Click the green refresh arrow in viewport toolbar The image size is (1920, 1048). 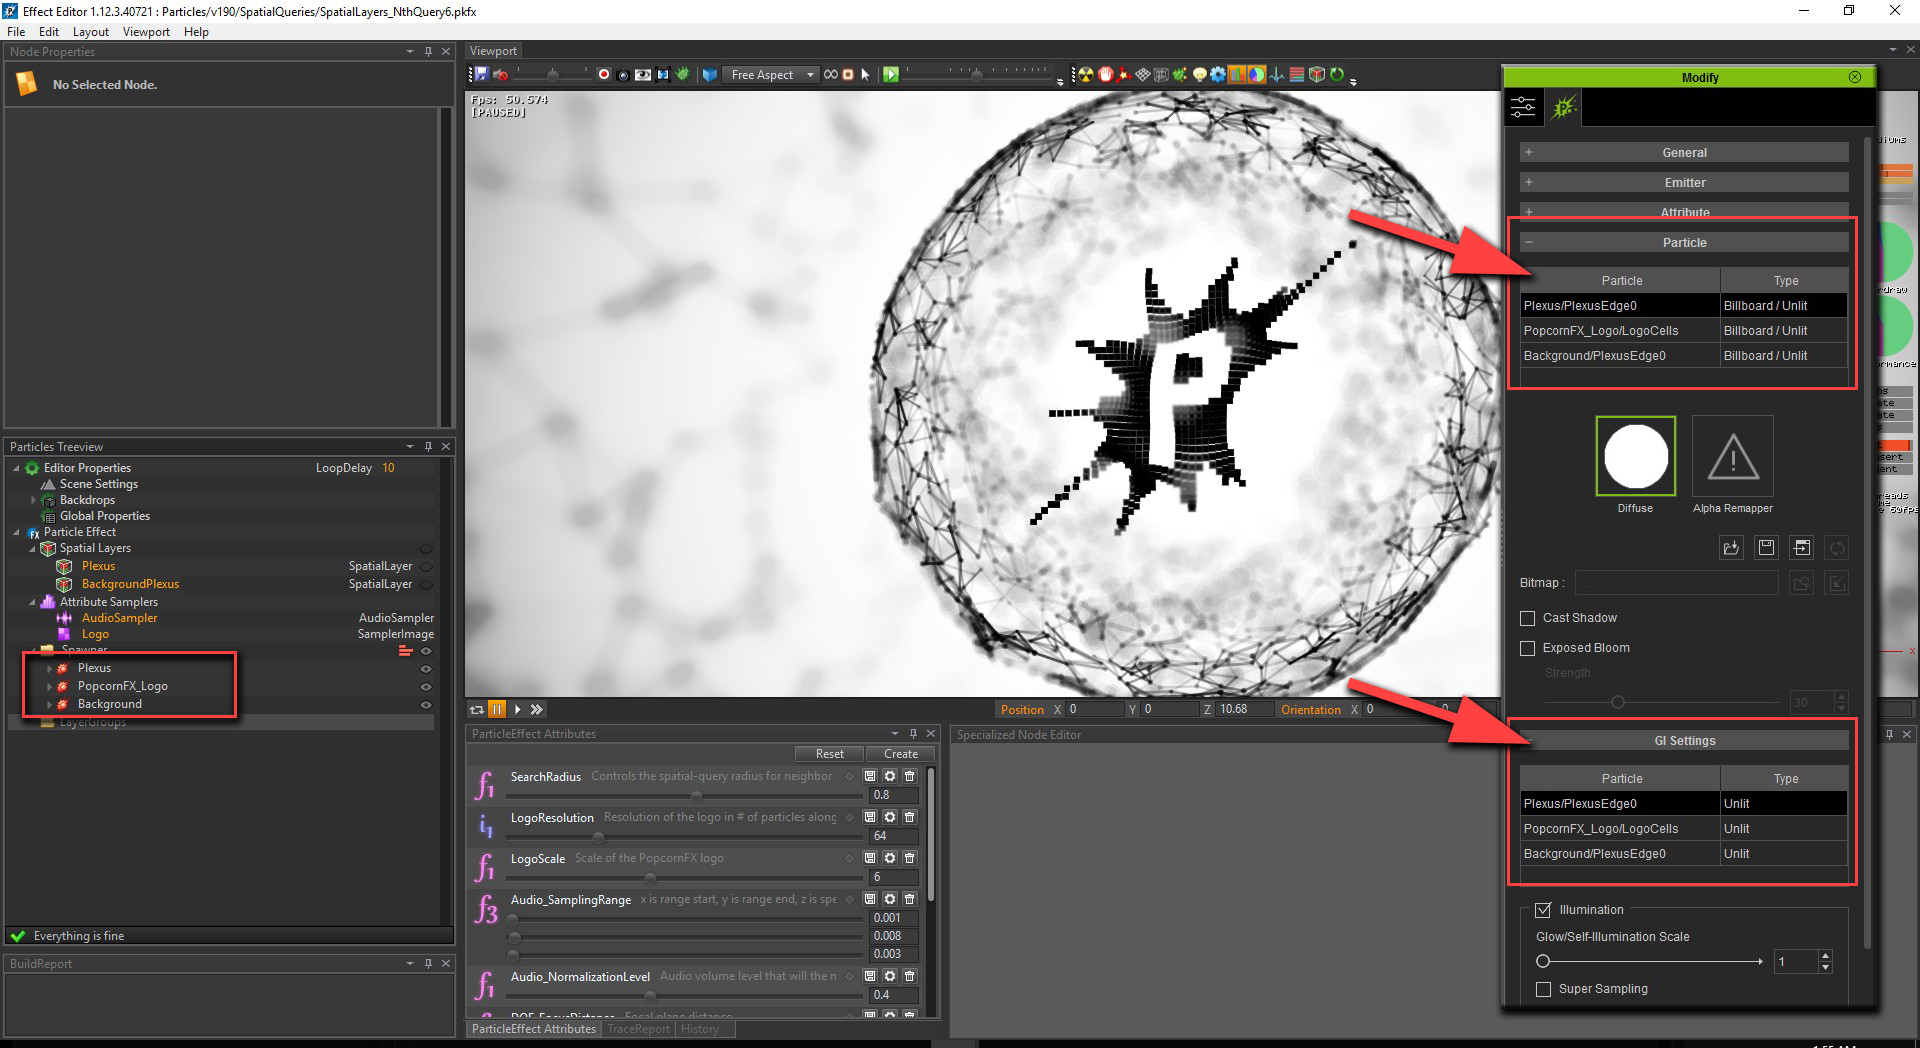(1337, 74)
